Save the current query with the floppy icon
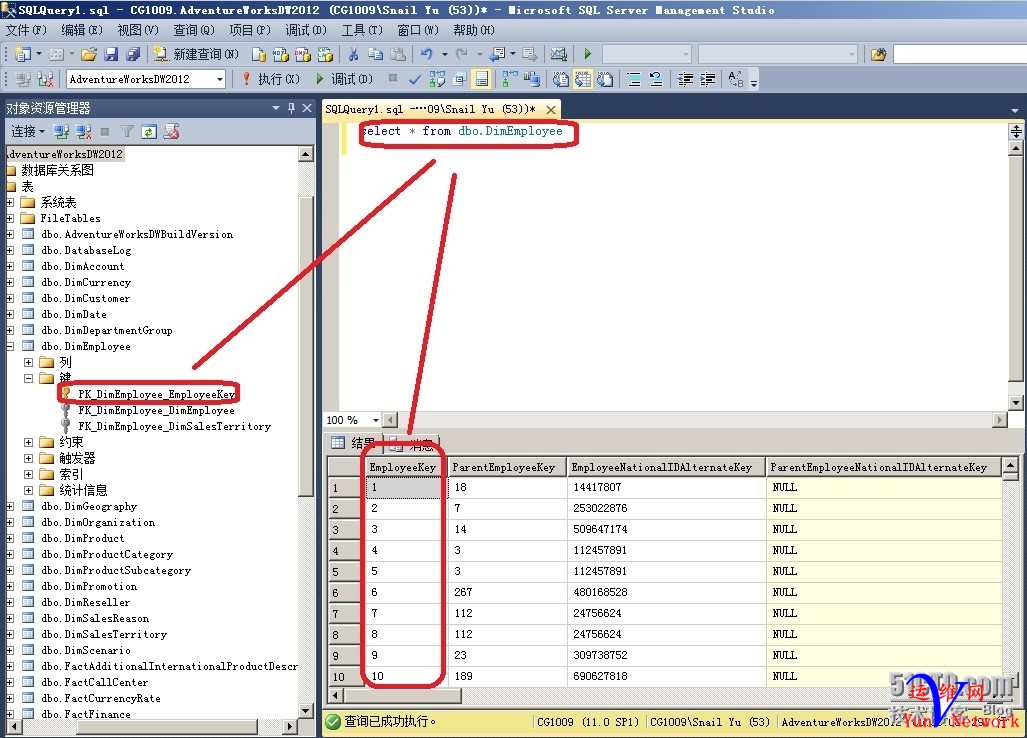The width and height of the screenshot is (1027, 738). (111, 54)
